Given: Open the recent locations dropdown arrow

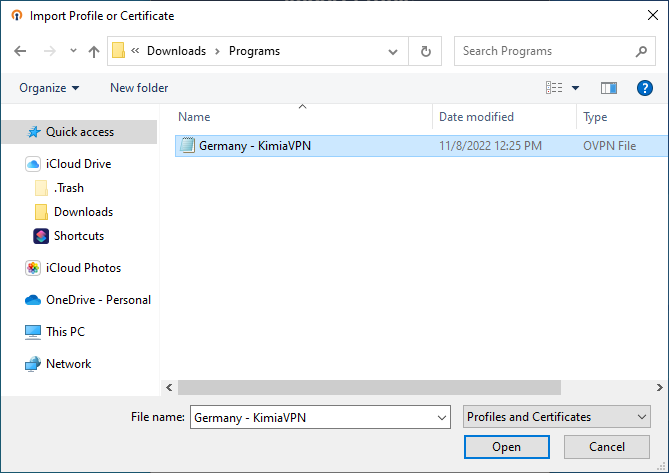Looking at the screenshot, I should (x=73, y=51).
